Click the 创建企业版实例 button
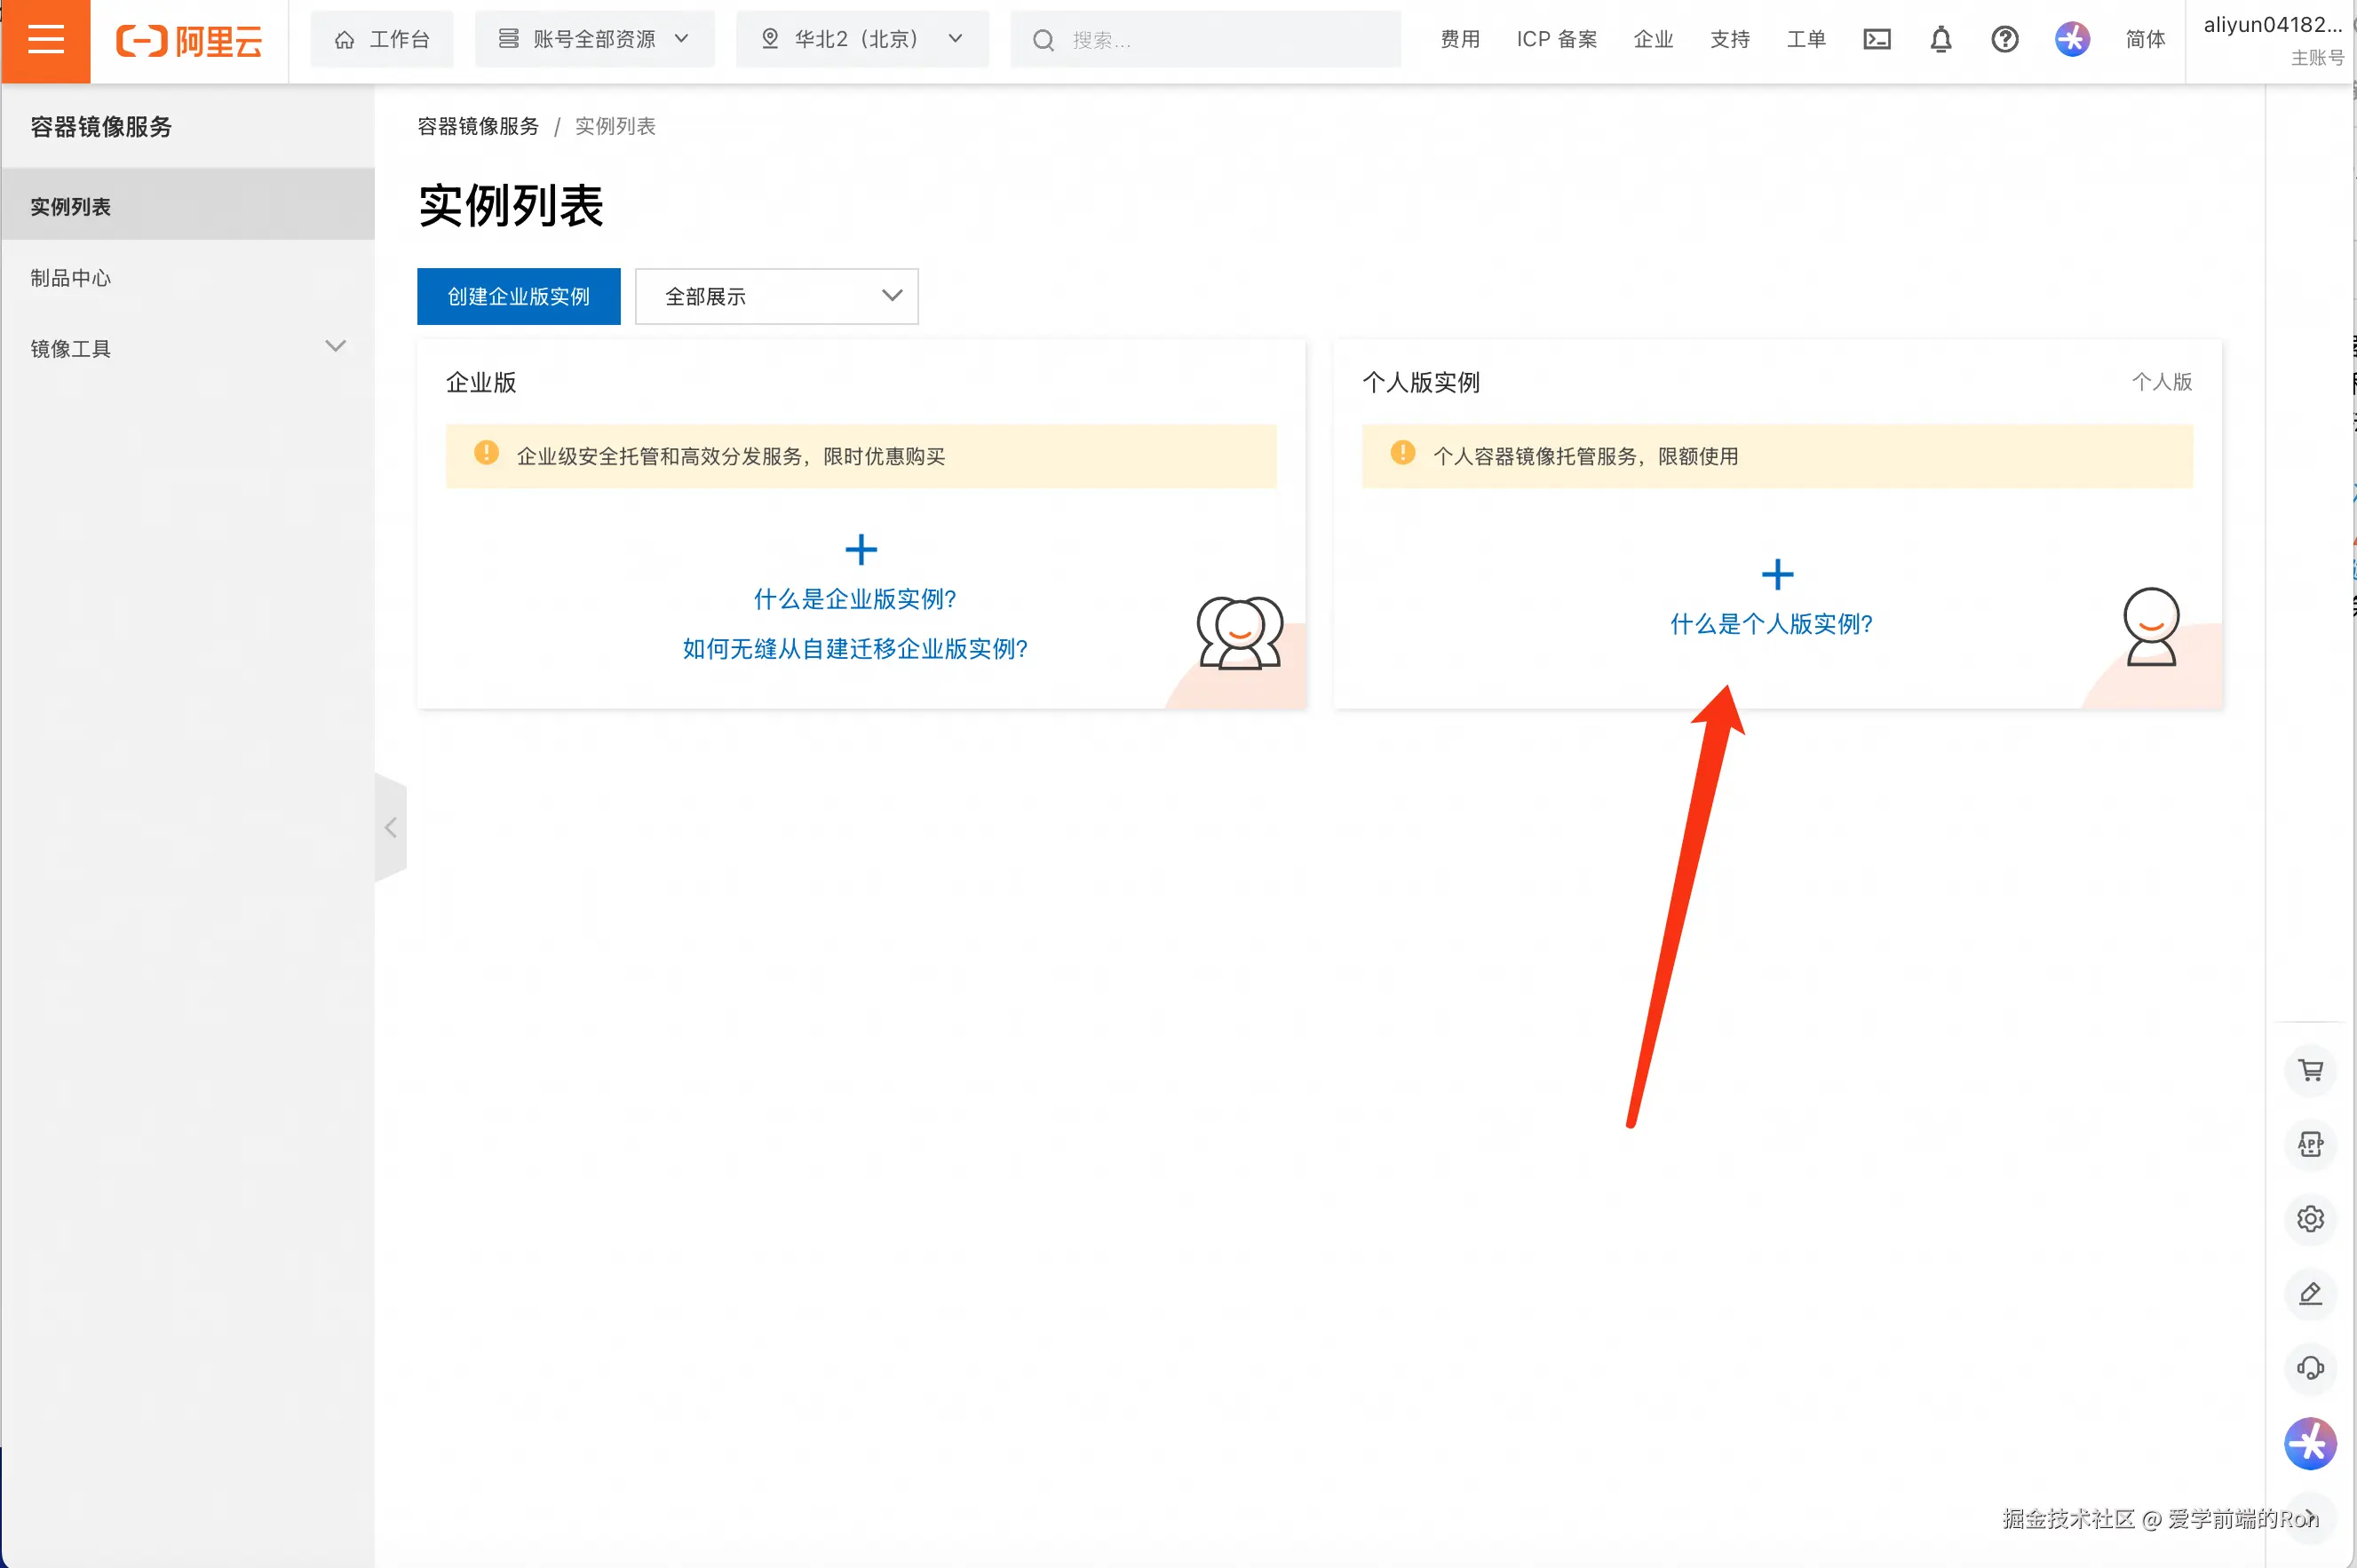The width and height of the screenshot is (2357, 1568). 518,296
